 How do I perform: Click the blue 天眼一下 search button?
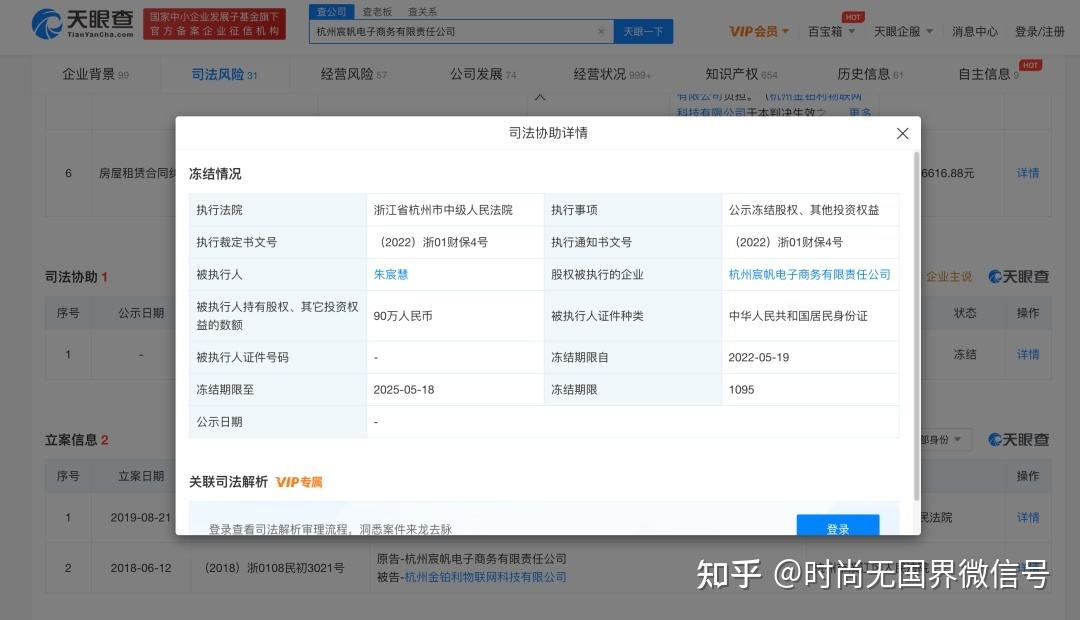pos(643,31)
